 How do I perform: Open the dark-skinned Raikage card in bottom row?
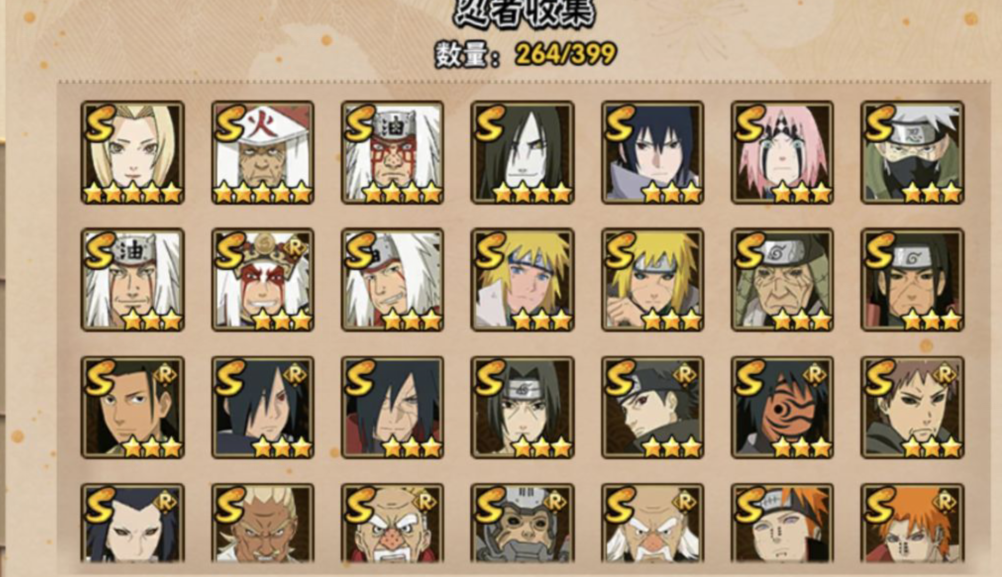coord(263,524)
